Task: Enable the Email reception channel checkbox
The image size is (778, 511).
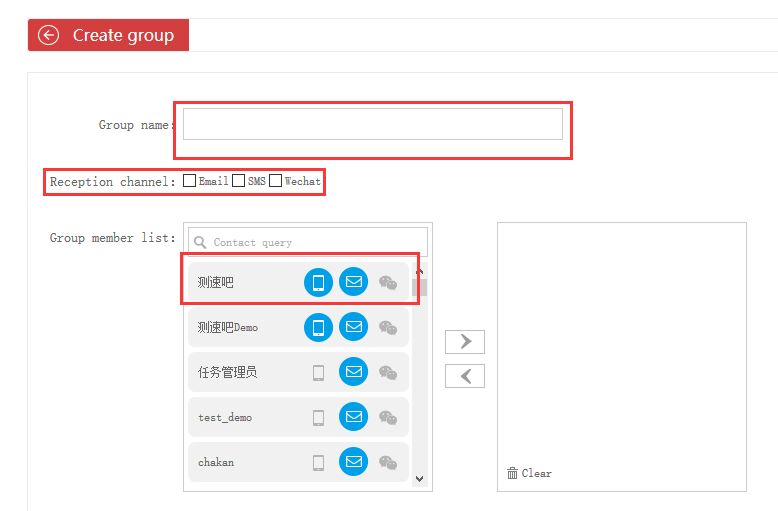Action: point(190,181)
